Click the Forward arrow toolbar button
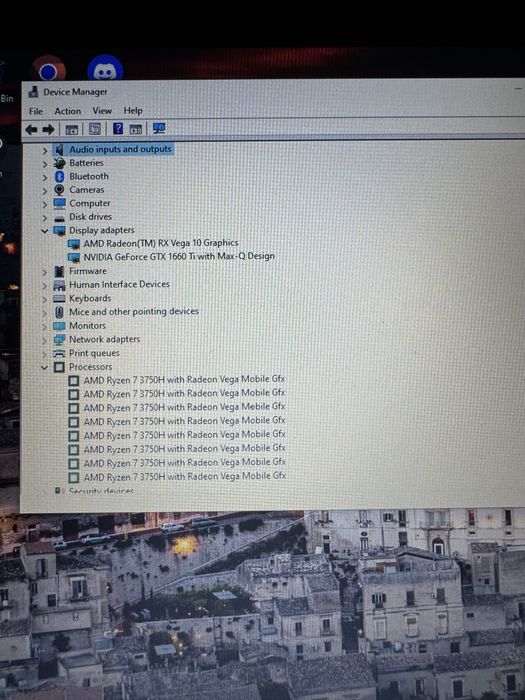 click(x=48, y=129)
